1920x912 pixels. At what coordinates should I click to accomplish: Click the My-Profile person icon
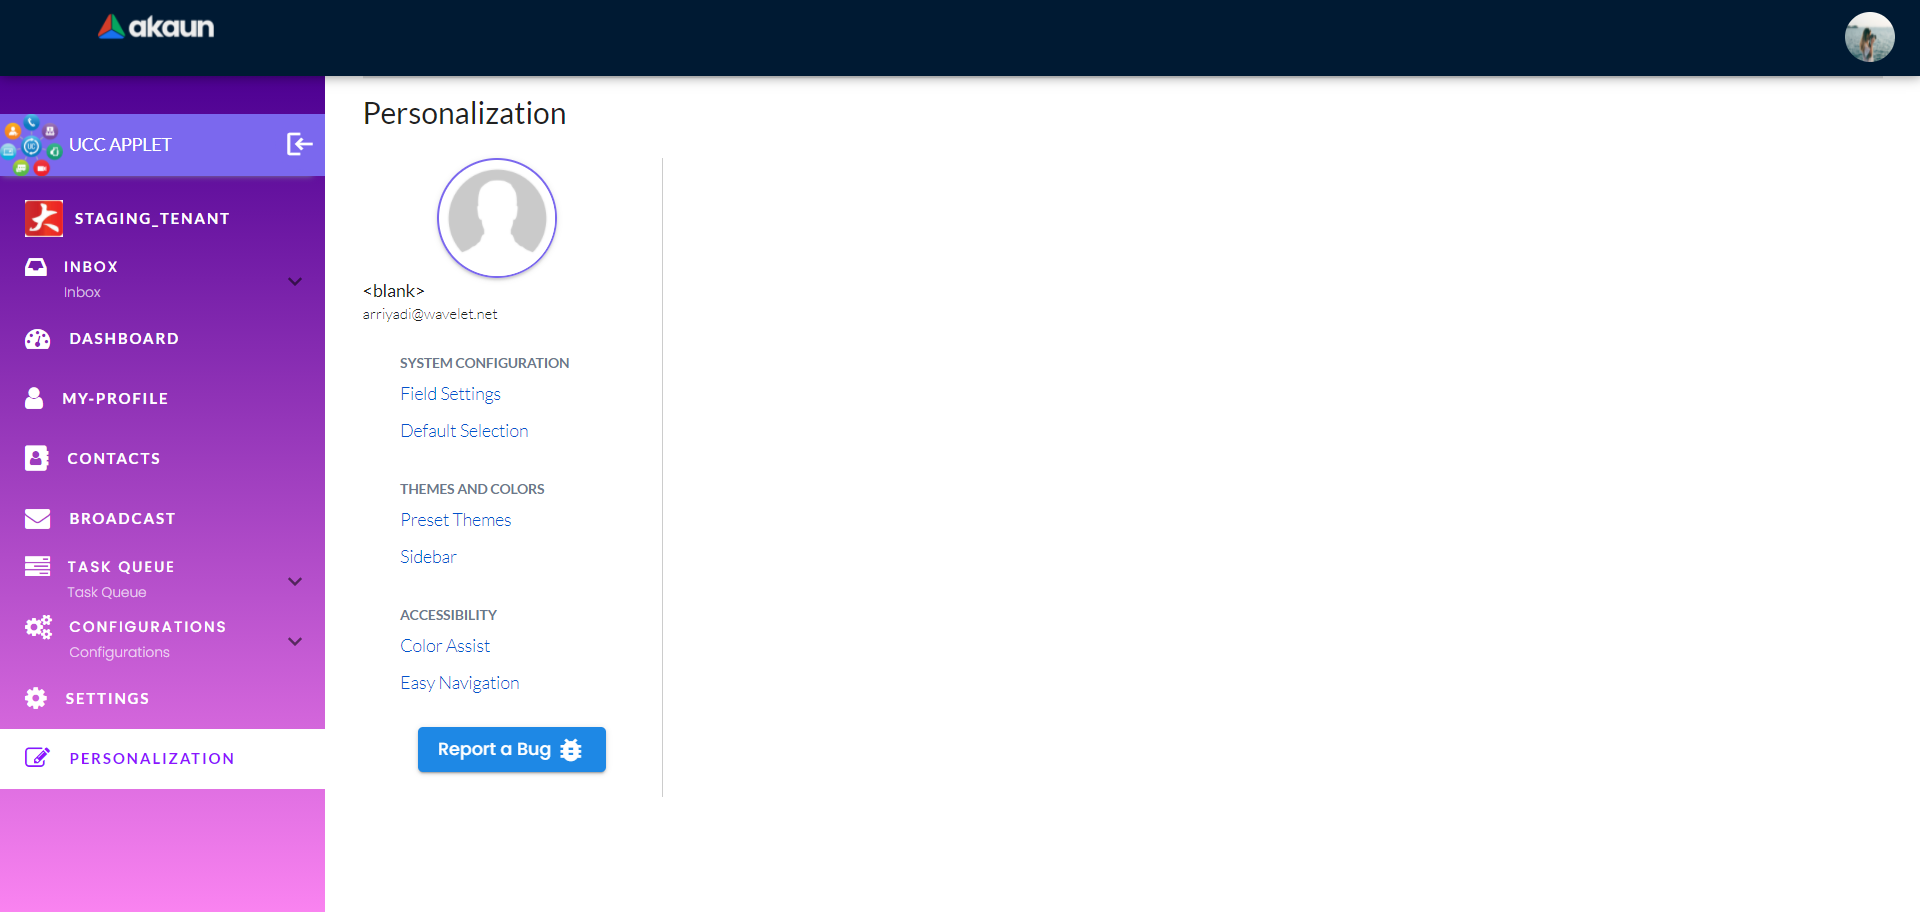pyautogui.click(x=34, y=398)
